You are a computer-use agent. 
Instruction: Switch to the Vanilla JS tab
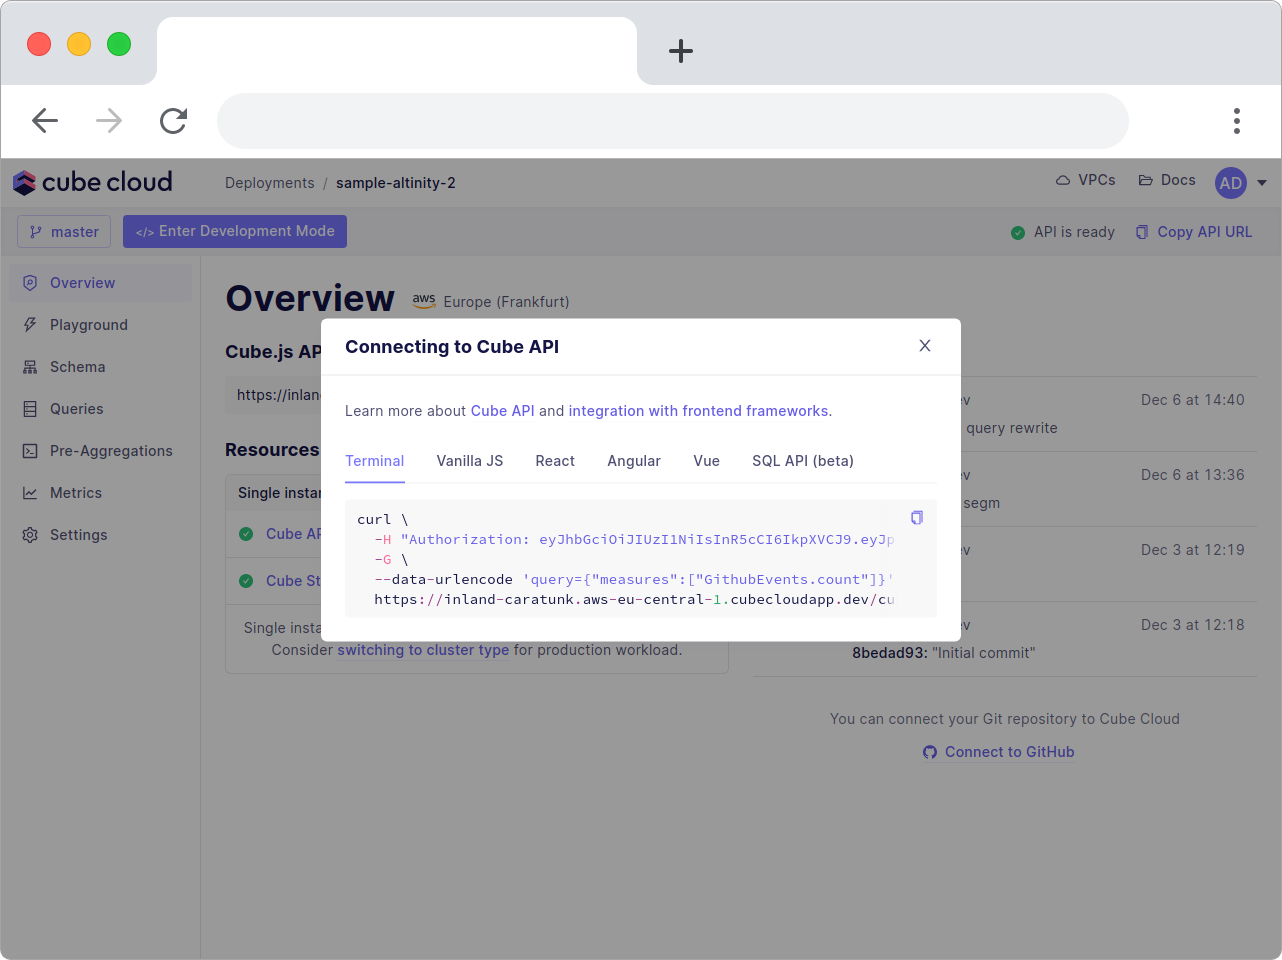click(470, 461)
